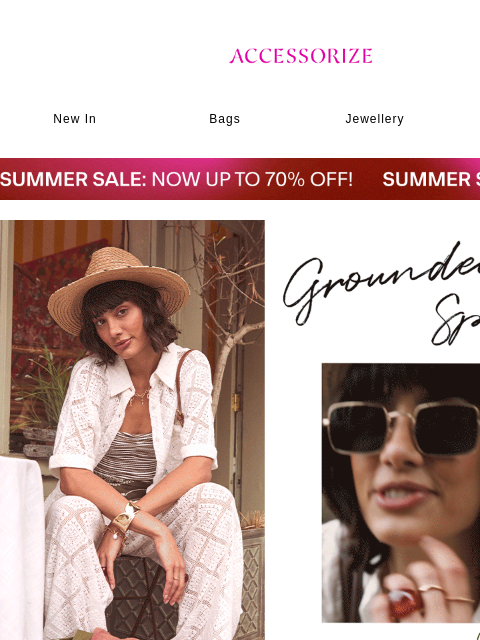Screen dimensions: 480x640
Task: Click the Grounded handwritten heading
Action: pyautogui.click(x=381, y=282)
